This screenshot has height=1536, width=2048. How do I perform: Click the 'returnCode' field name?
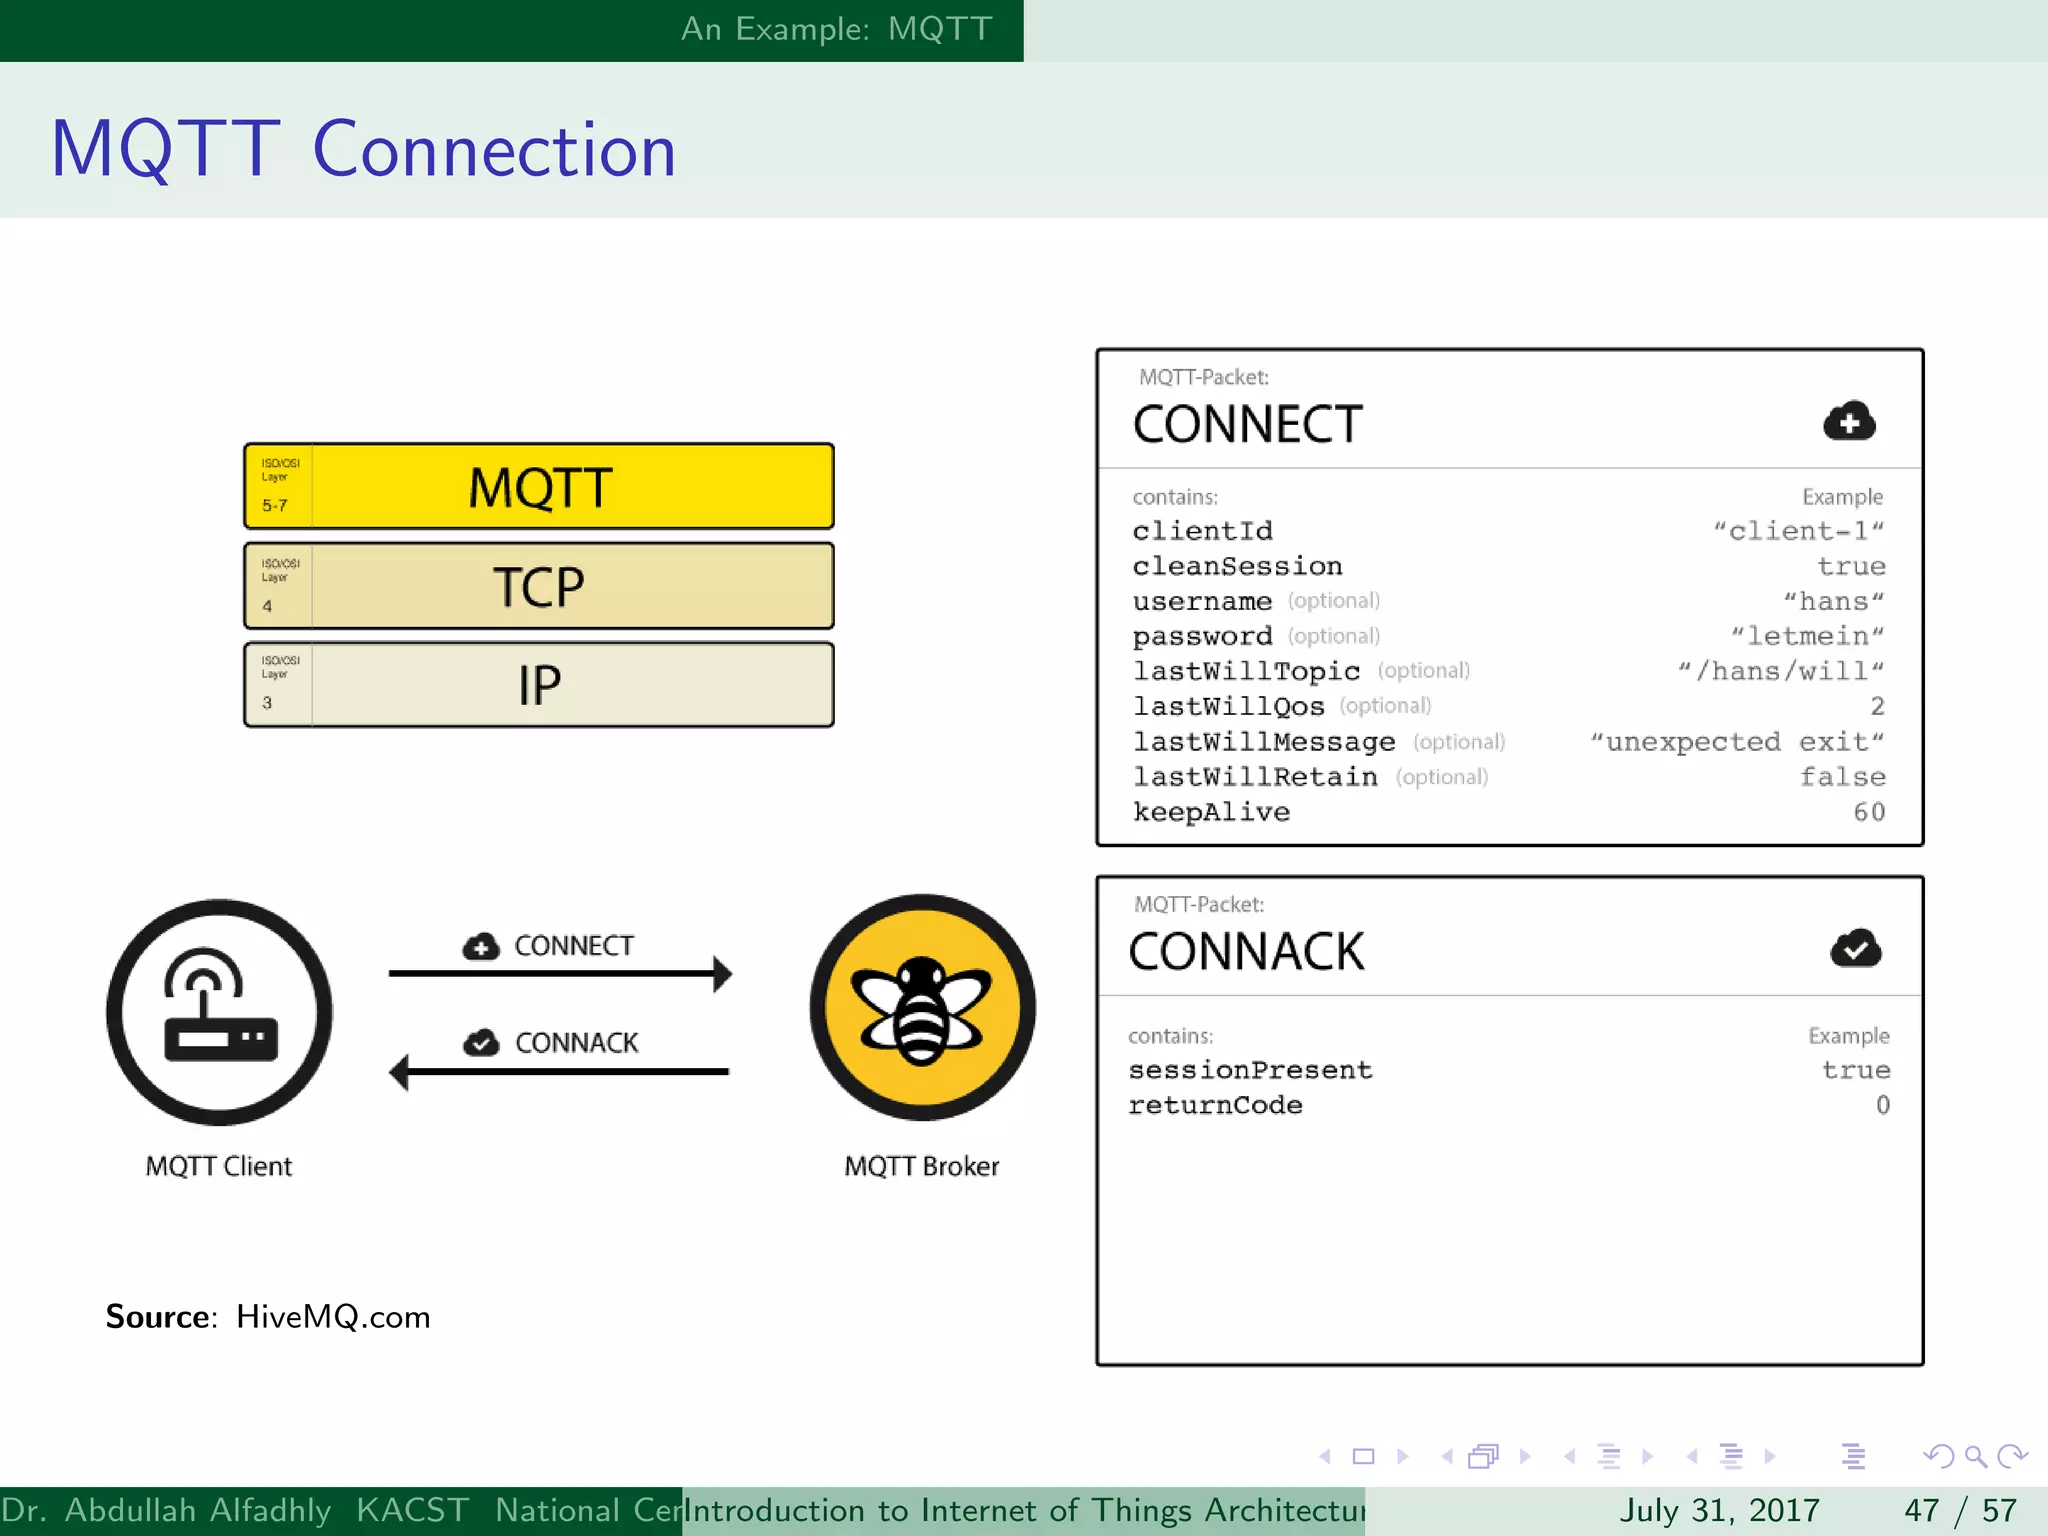coord(1216,1105)
